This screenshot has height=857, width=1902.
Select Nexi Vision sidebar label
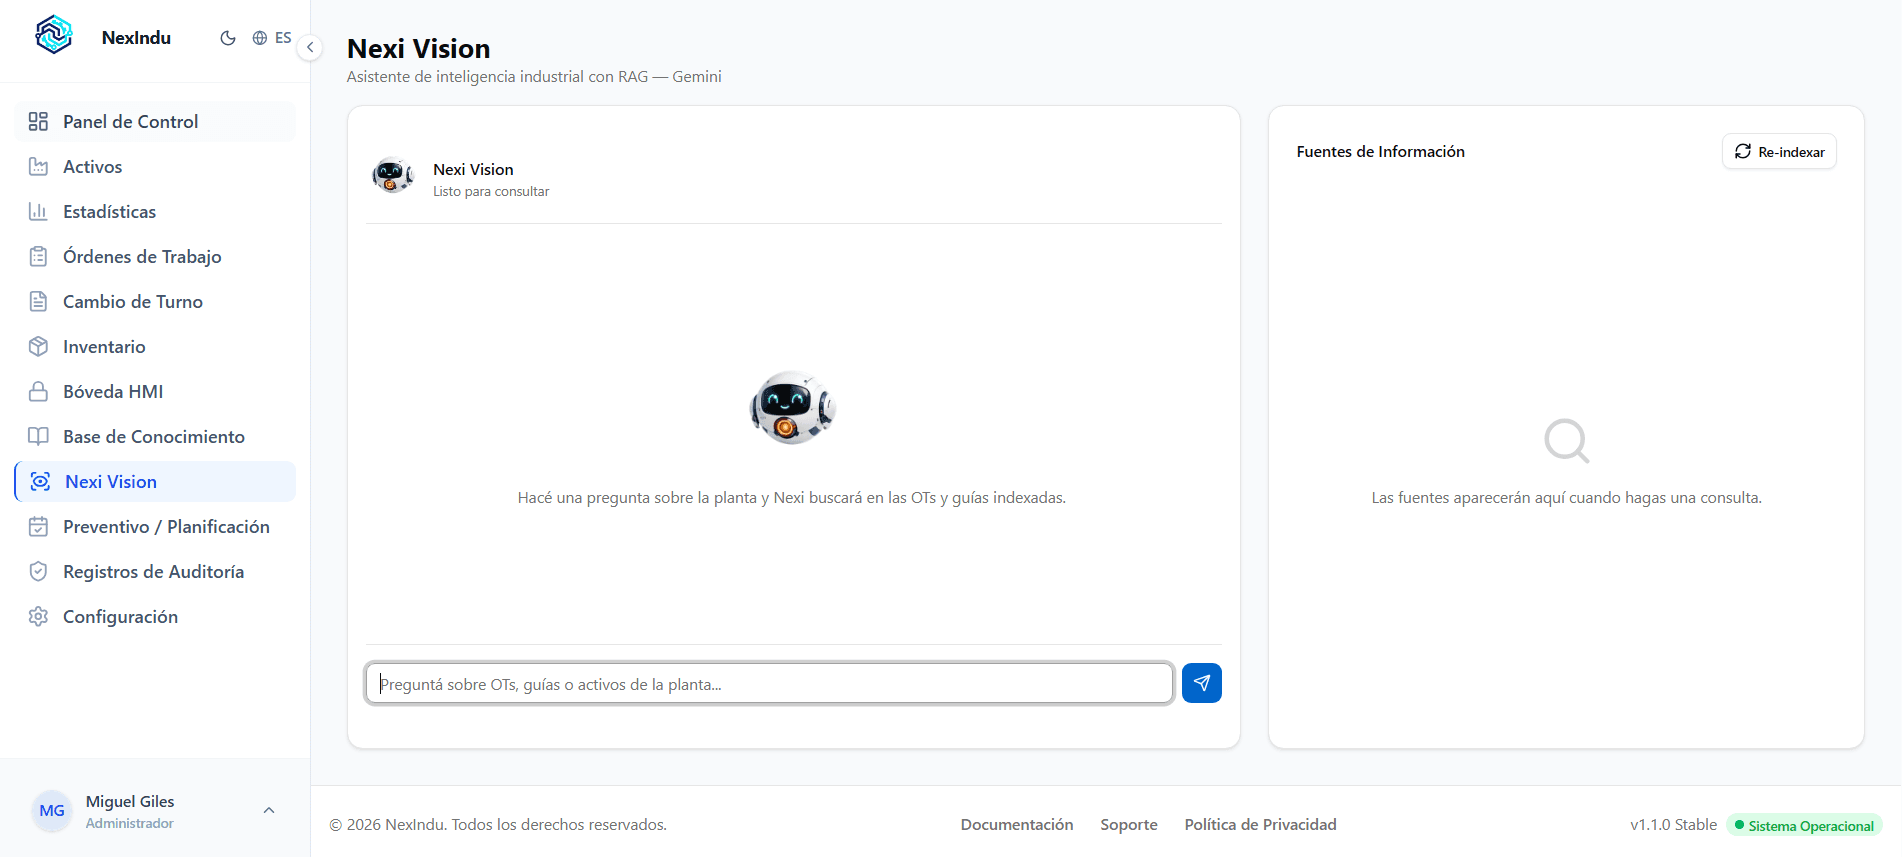111,481
